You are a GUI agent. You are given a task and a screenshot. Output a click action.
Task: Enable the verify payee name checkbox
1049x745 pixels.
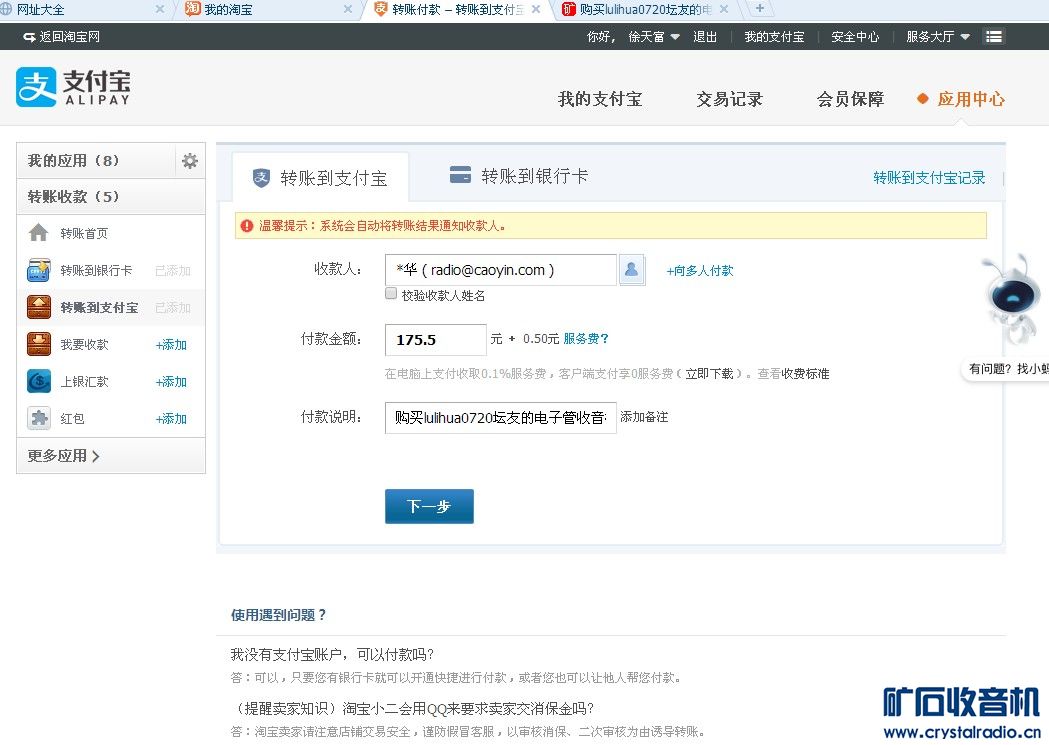pos(391,294)
